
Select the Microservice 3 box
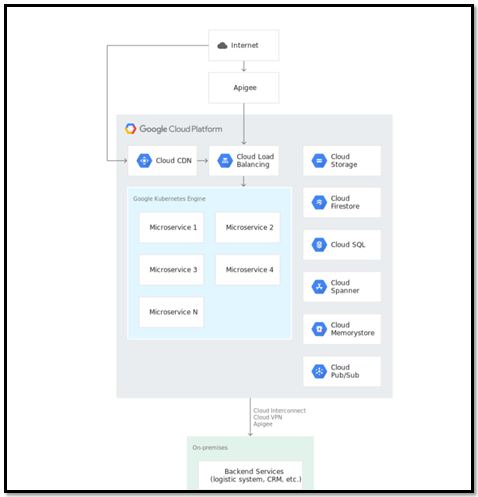click(x=171, y=270)
